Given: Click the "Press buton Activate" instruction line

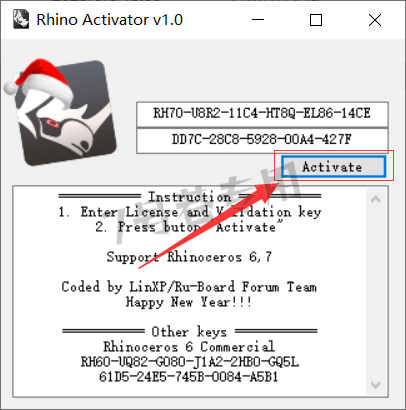Looking at the screenshot, I should pyautogui.click(x=189, y=227).
